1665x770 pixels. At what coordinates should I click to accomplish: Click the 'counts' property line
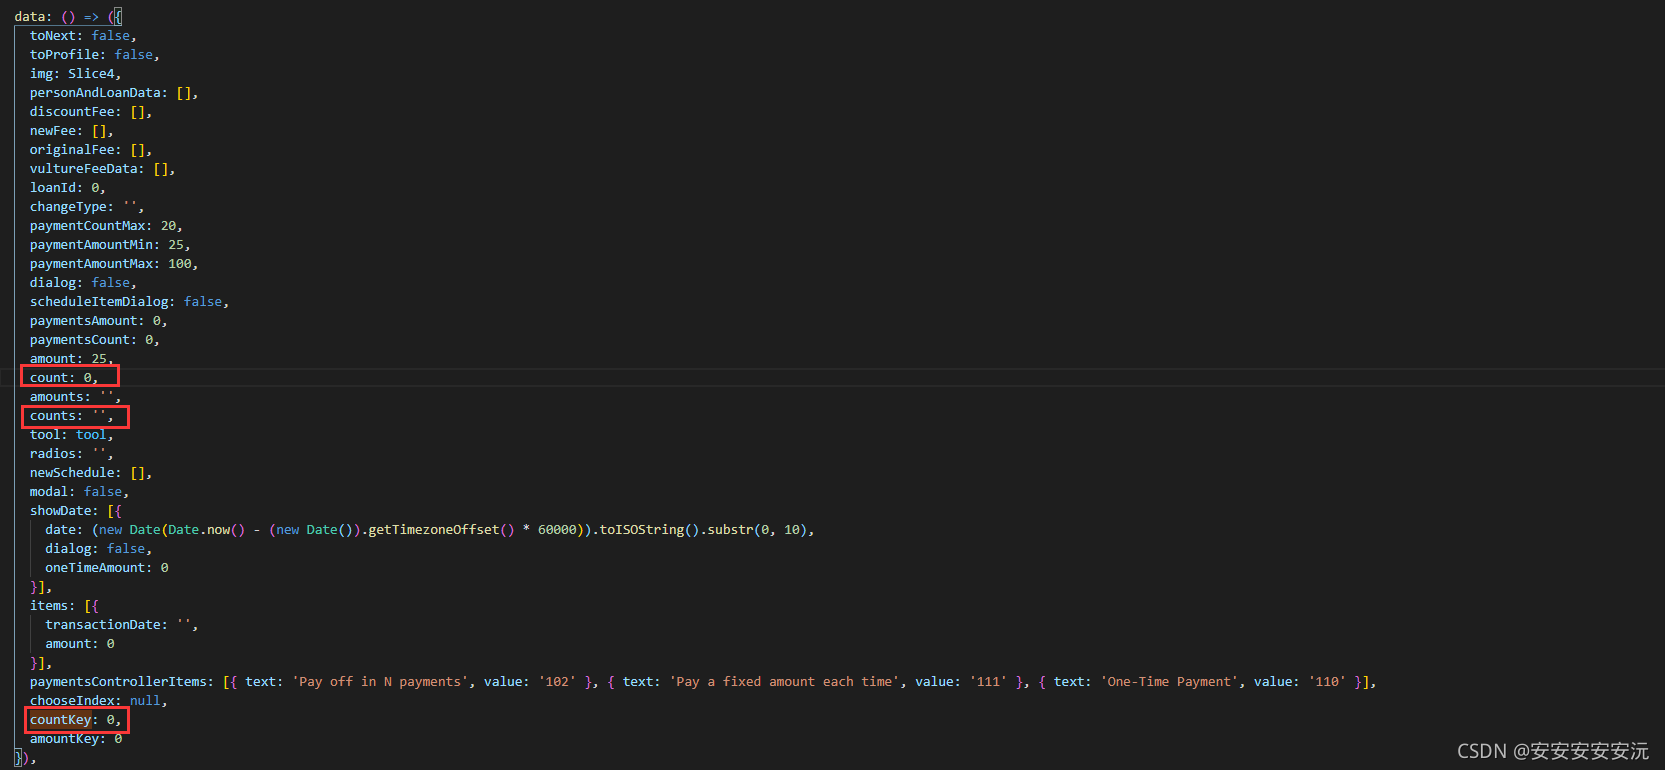[x=72, y=416]
